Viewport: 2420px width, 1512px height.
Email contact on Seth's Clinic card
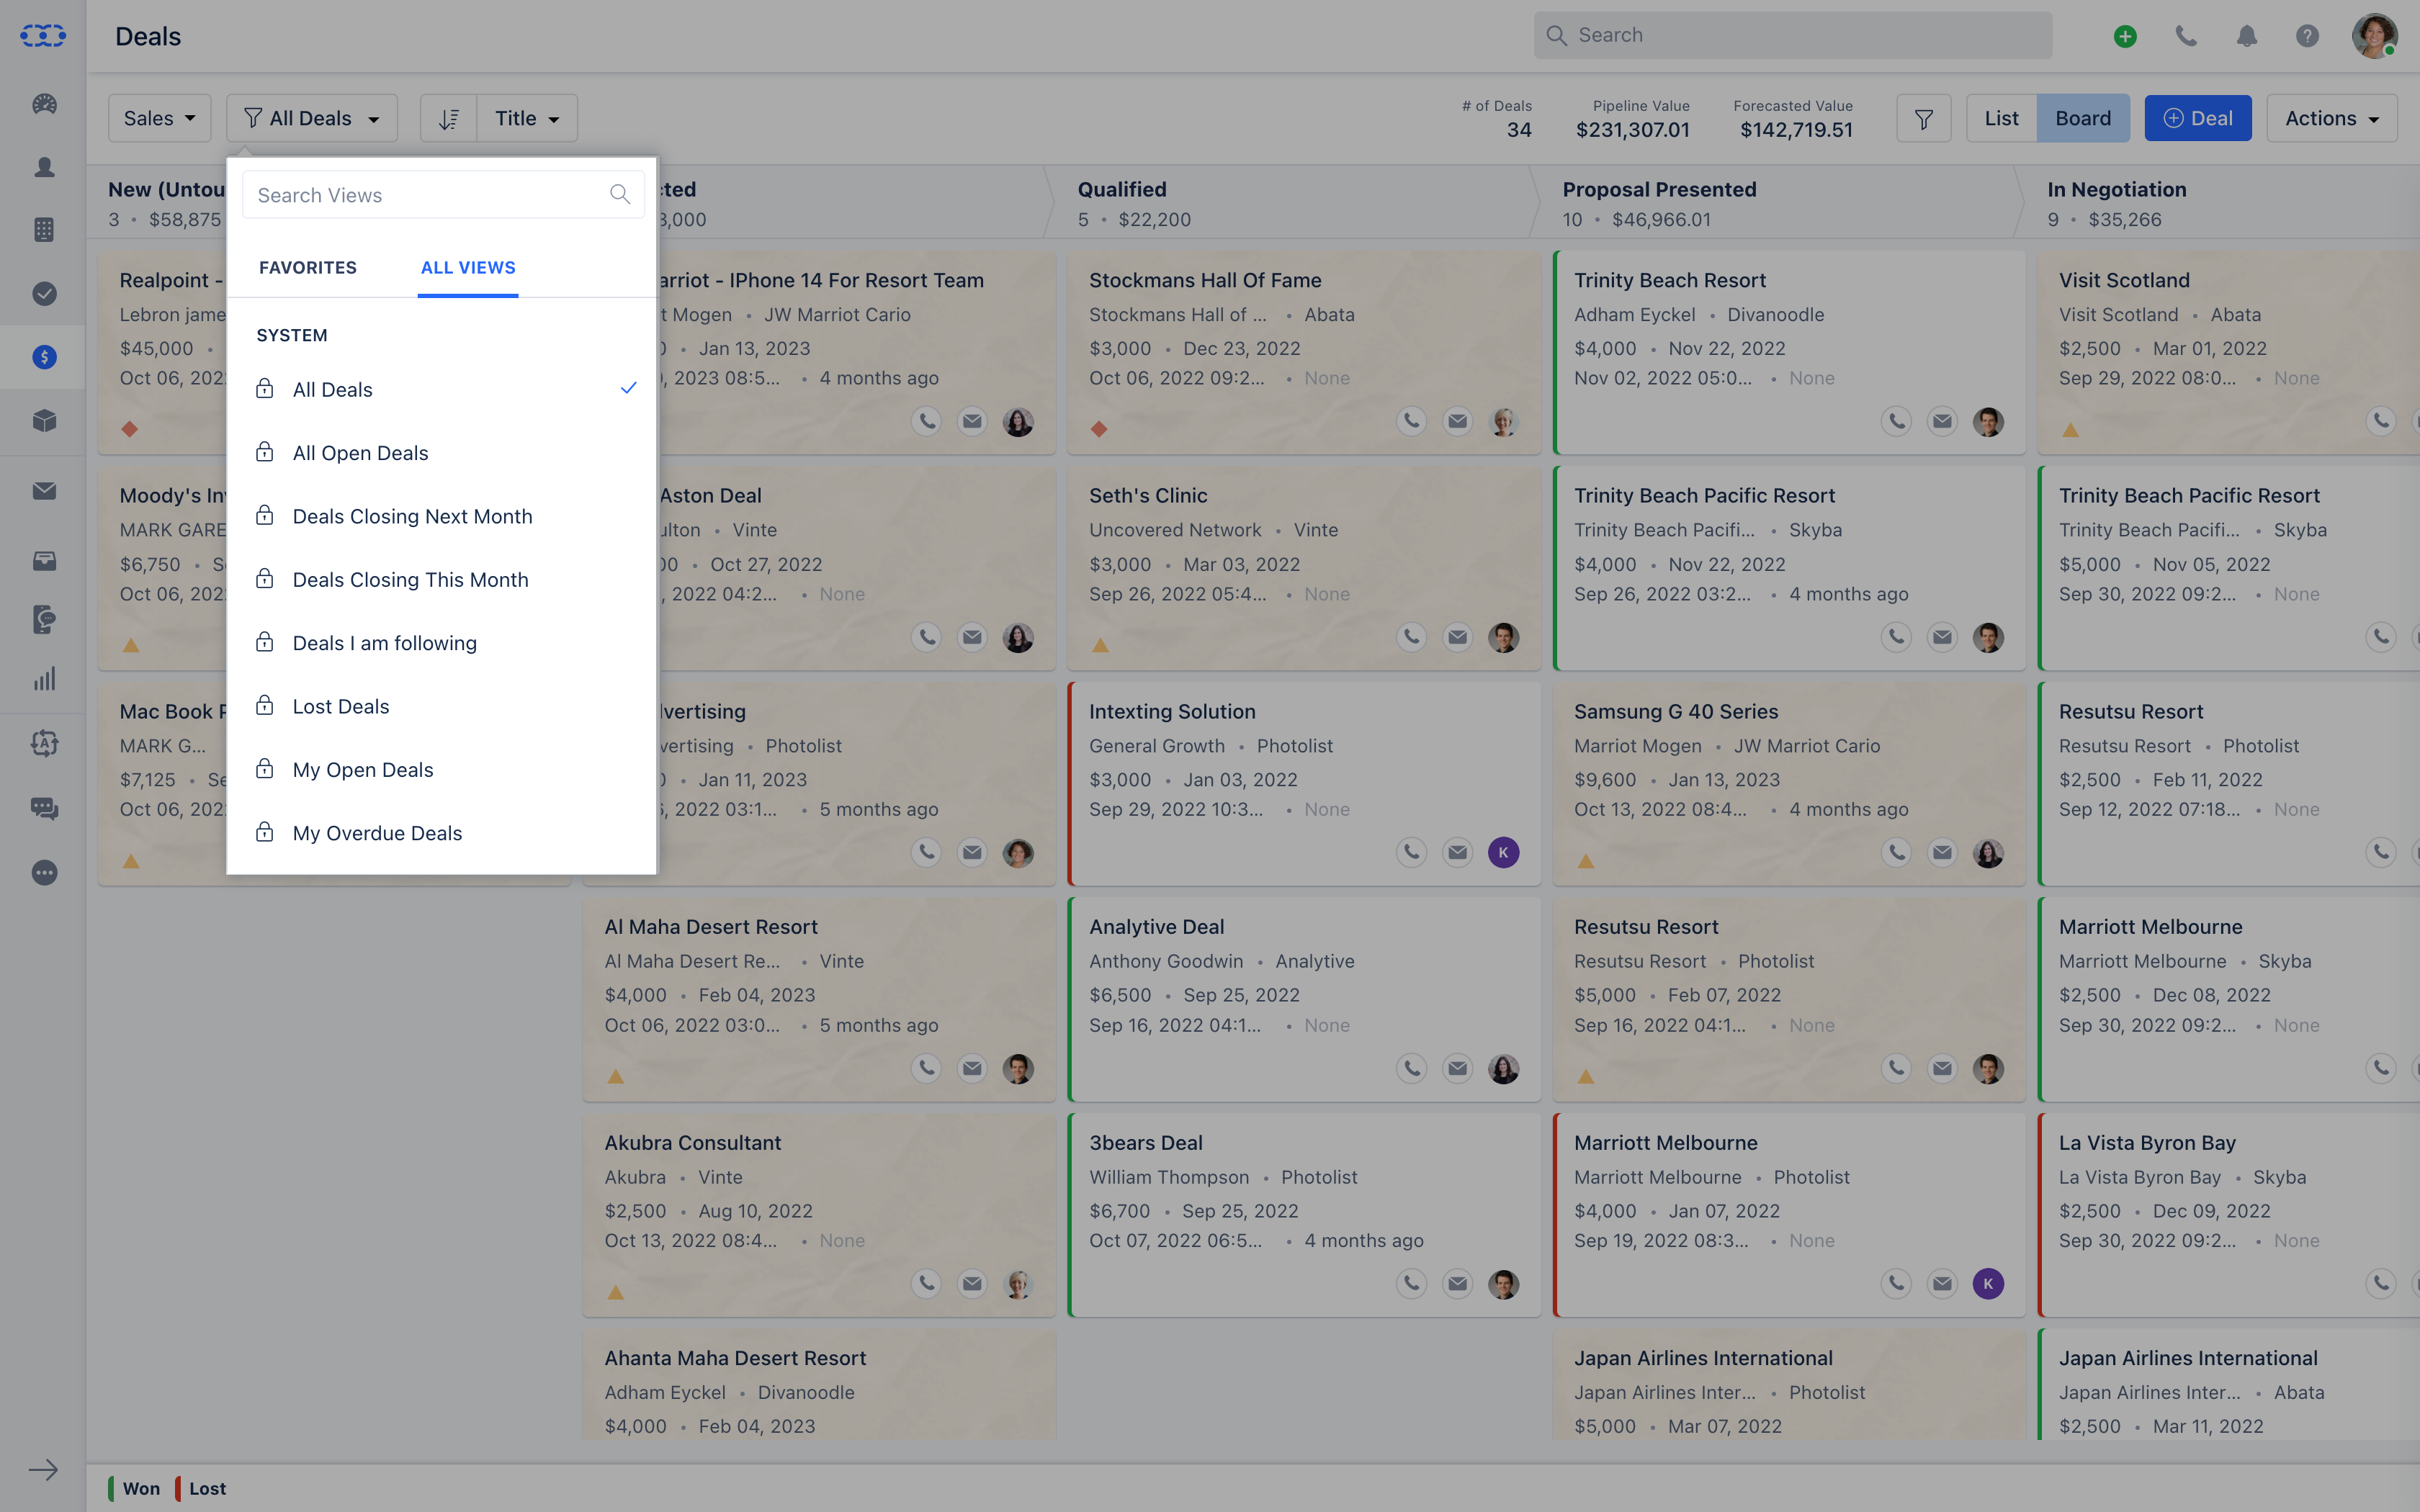click(x=1457, y=637)
